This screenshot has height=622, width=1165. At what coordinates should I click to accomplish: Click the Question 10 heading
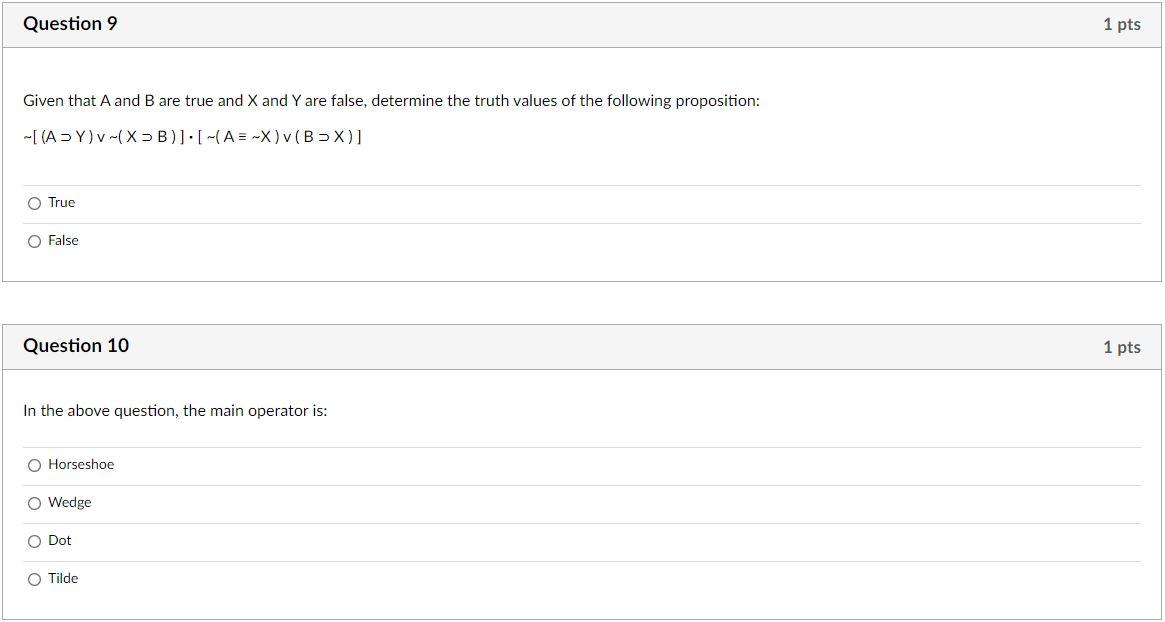pyautogui.click(x=76, y=346)
